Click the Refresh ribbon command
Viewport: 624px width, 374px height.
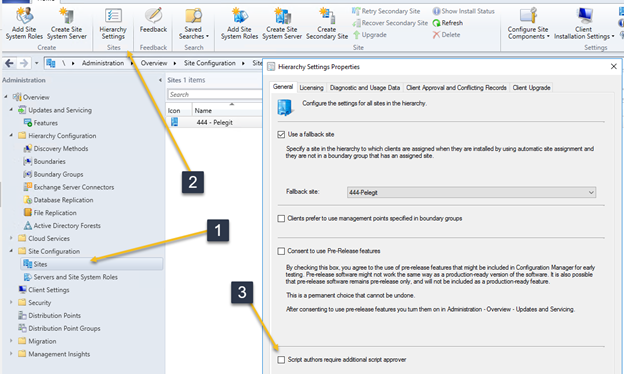click(448, 23)
